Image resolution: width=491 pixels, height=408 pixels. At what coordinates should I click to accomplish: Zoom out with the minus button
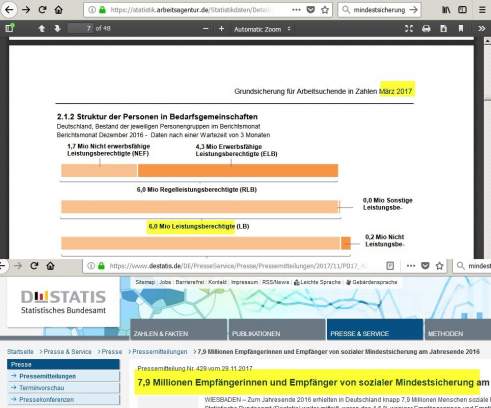coord(205,29)
